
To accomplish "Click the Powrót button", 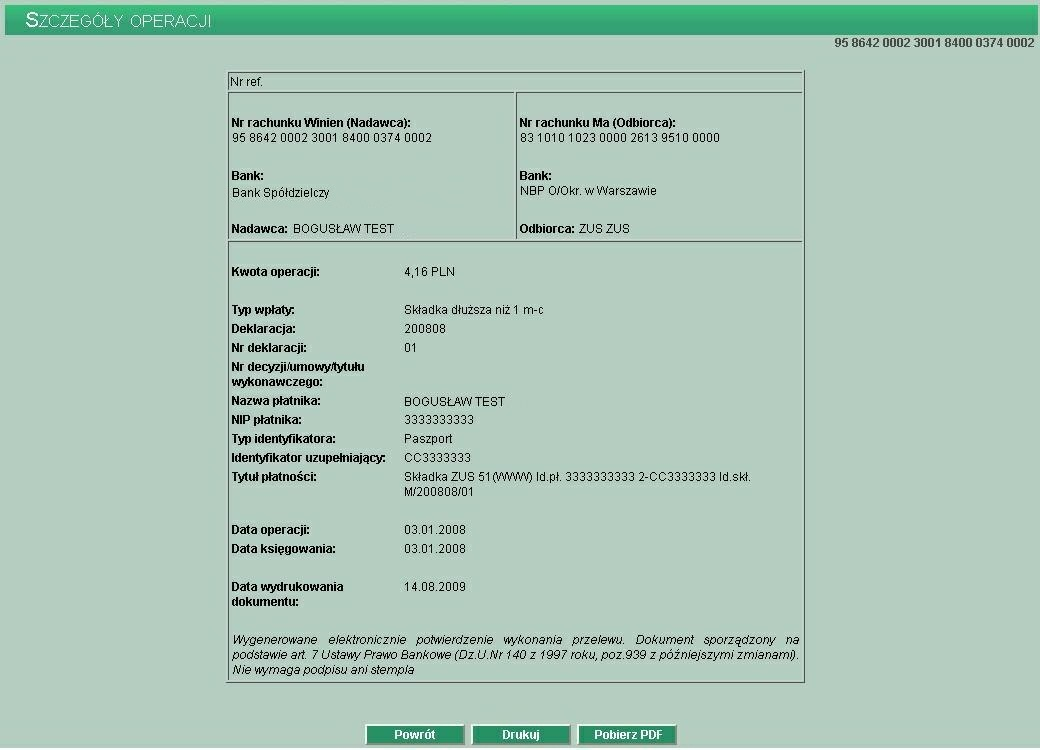I will coord(415,734).
